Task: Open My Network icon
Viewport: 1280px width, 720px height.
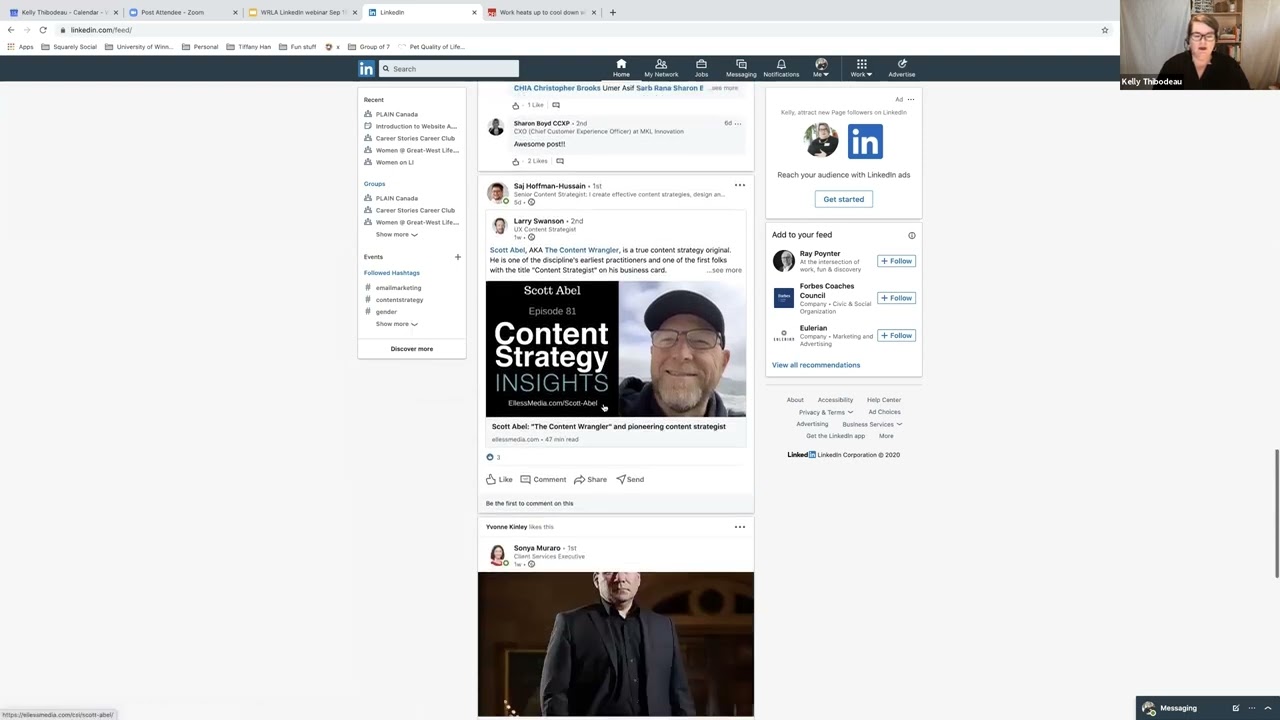Action: click(661, 68)
